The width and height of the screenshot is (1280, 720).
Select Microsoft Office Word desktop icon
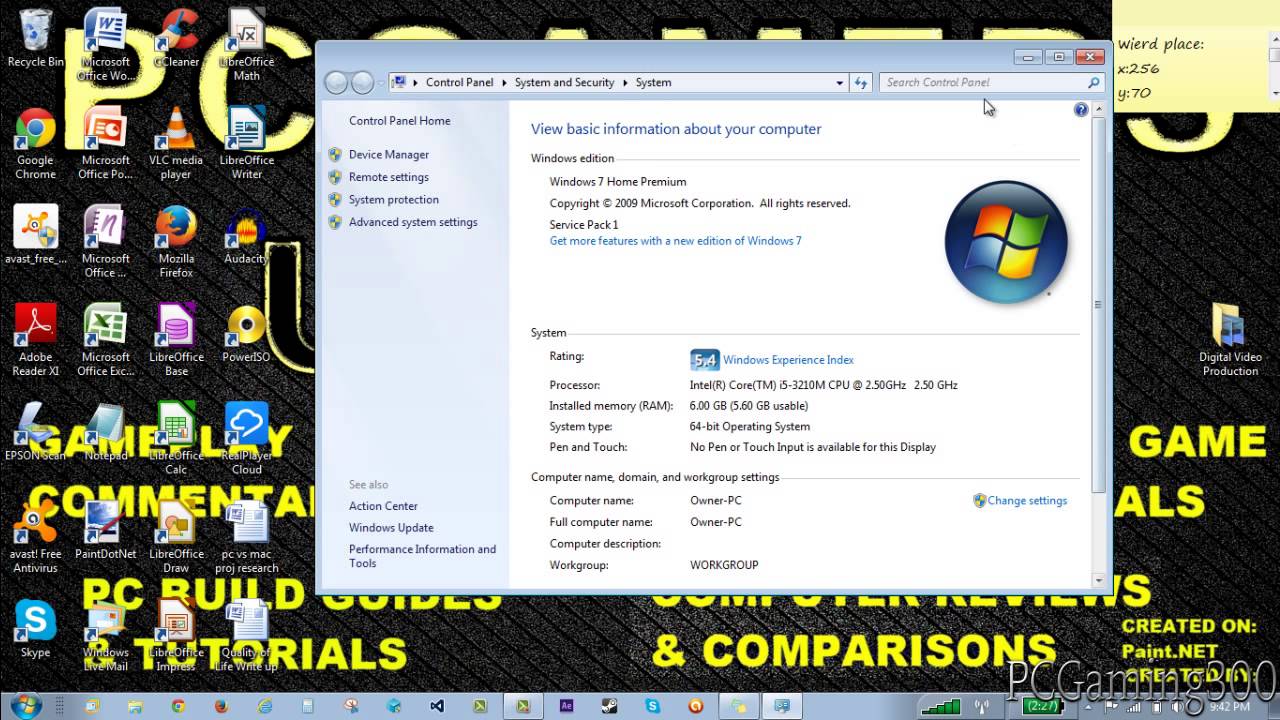click(105, 45)
